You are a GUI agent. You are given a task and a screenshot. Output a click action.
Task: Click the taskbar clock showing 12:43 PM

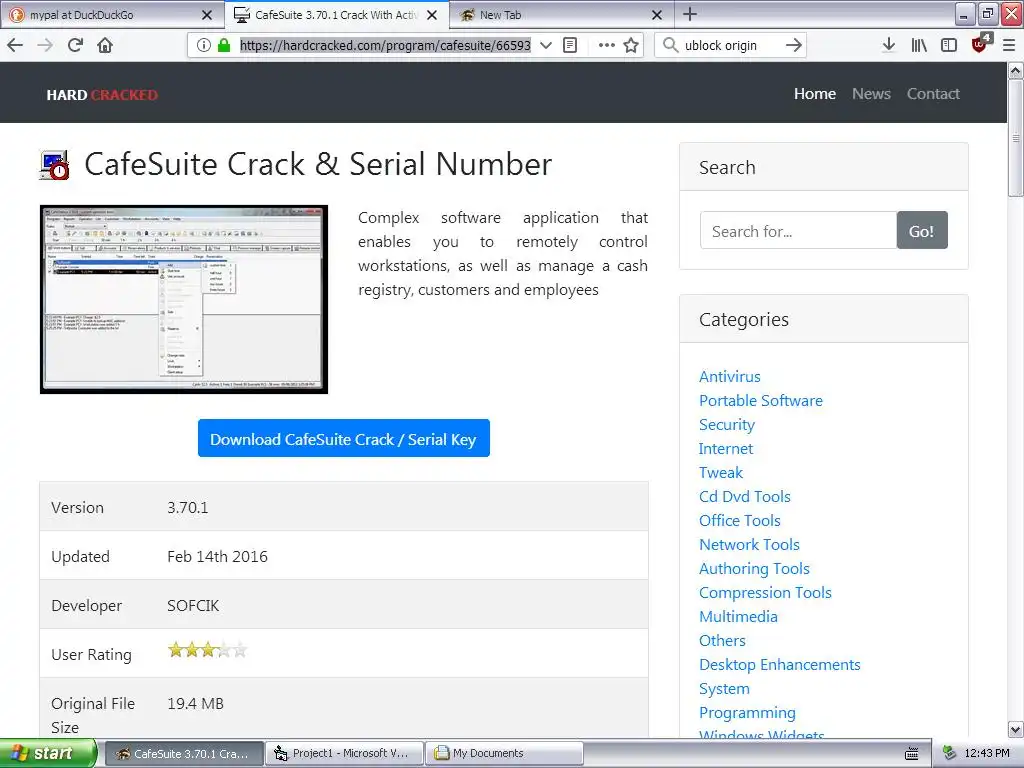click(x=986, y=753)
